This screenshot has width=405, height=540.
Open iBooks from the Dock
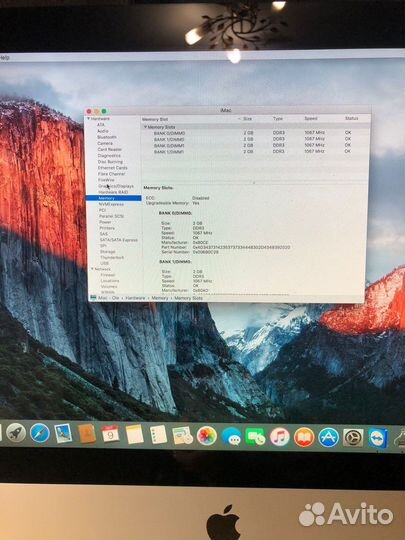click(x=304, y=437)
